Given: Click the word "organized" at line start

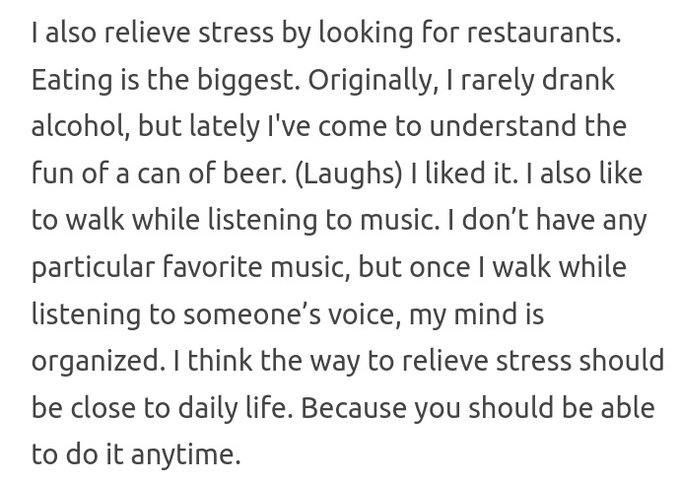Looking at the screenshot, I should coord(96,362).
